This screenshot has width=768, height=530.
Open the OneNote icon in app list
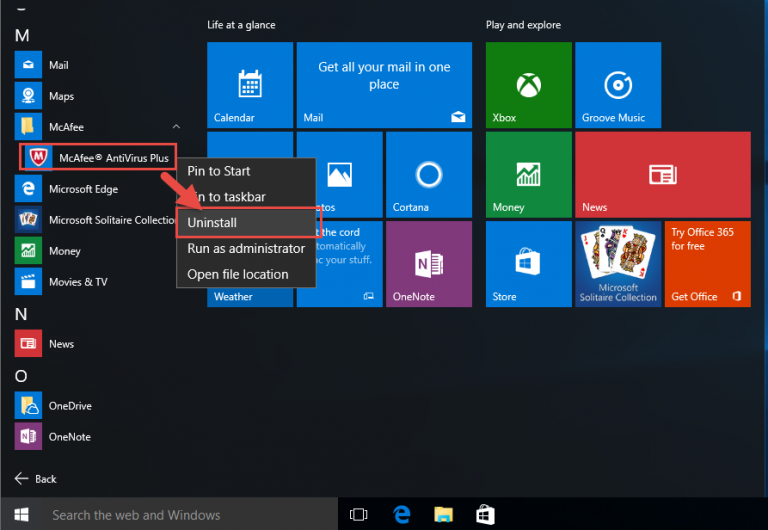(x=28, y=436)
